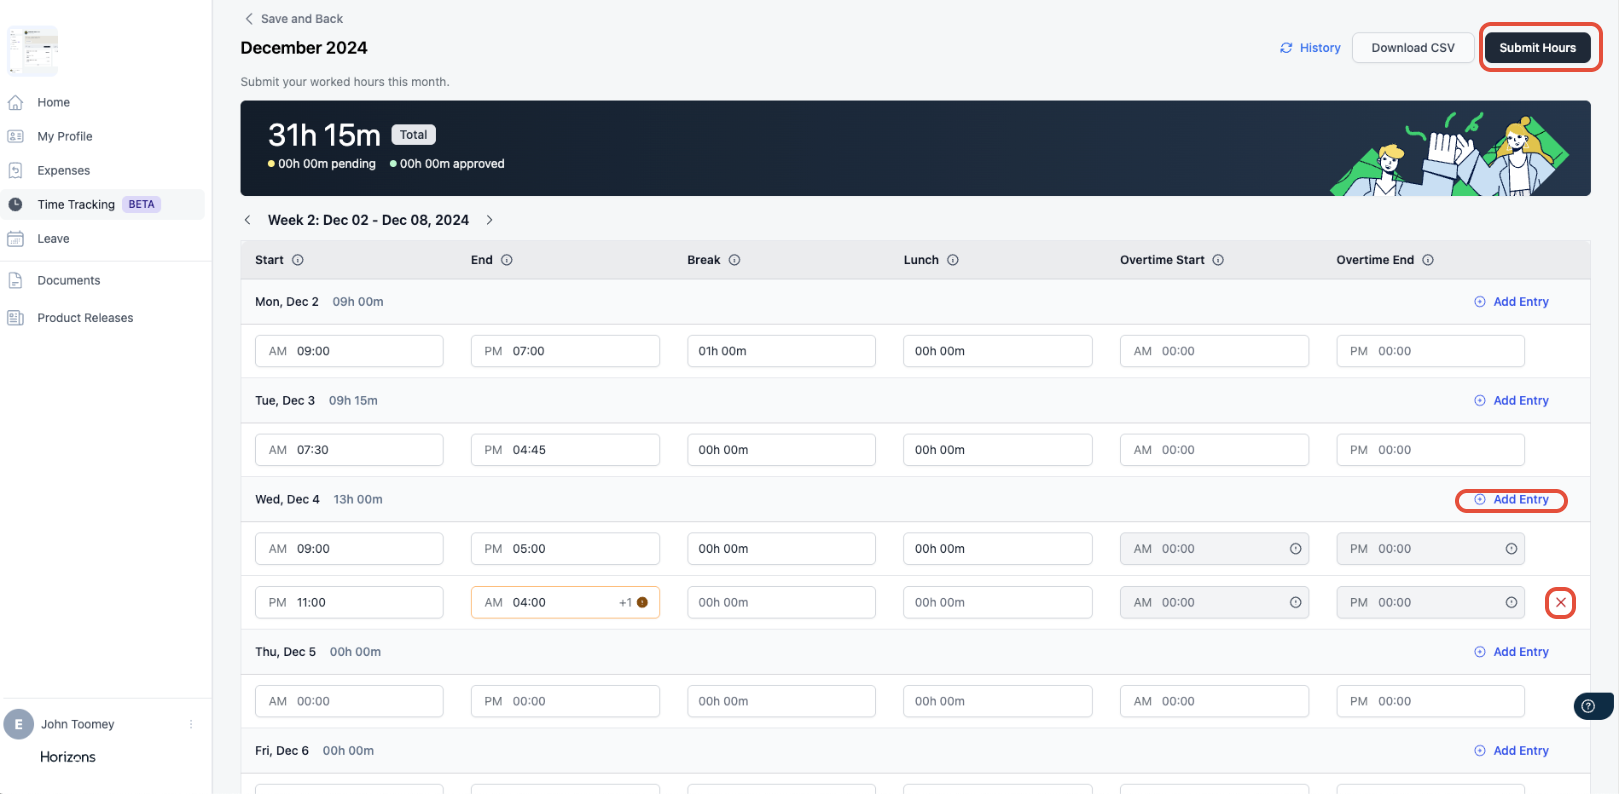This screenshot has width=1619, height=794.
Task: Click the Horizons logo text in sidebar
Action: coord(68,757)
